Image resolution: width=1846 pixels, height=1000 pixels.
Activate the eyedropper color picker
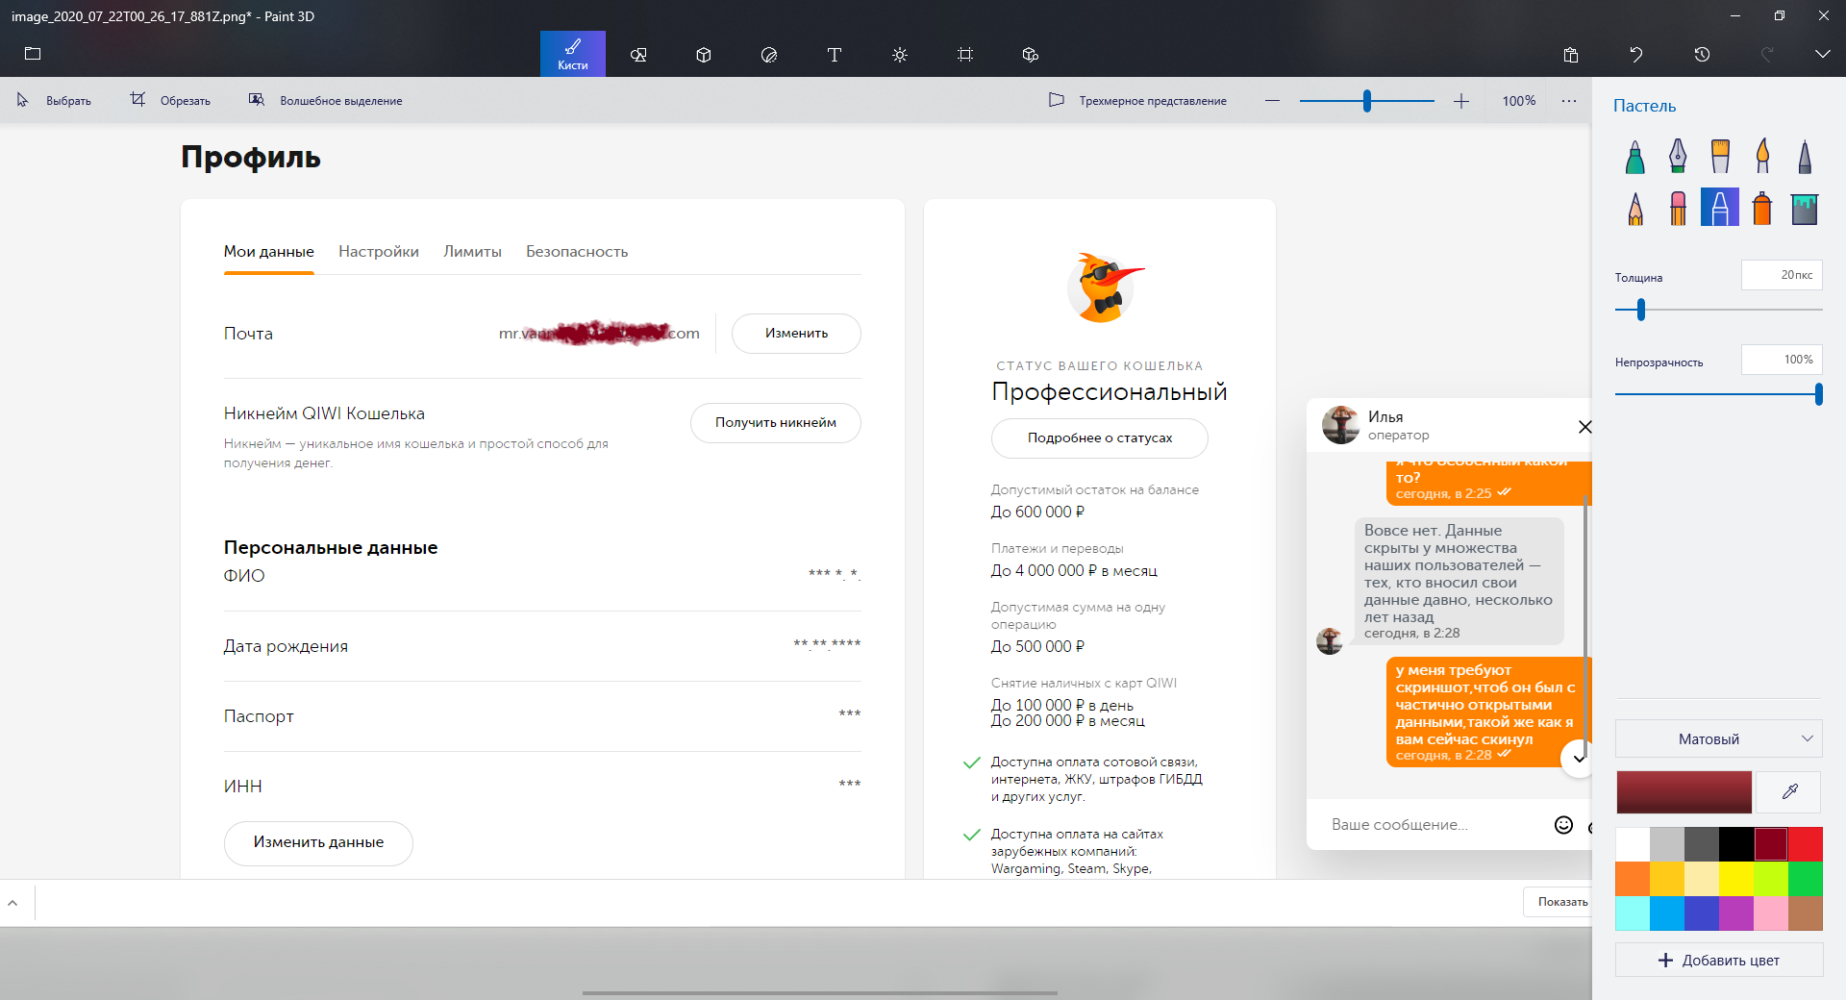click(1789, 792)
